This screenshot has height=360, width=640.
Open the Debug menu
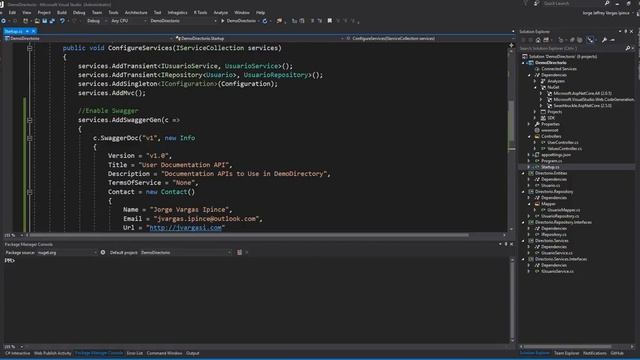(79, 13)
